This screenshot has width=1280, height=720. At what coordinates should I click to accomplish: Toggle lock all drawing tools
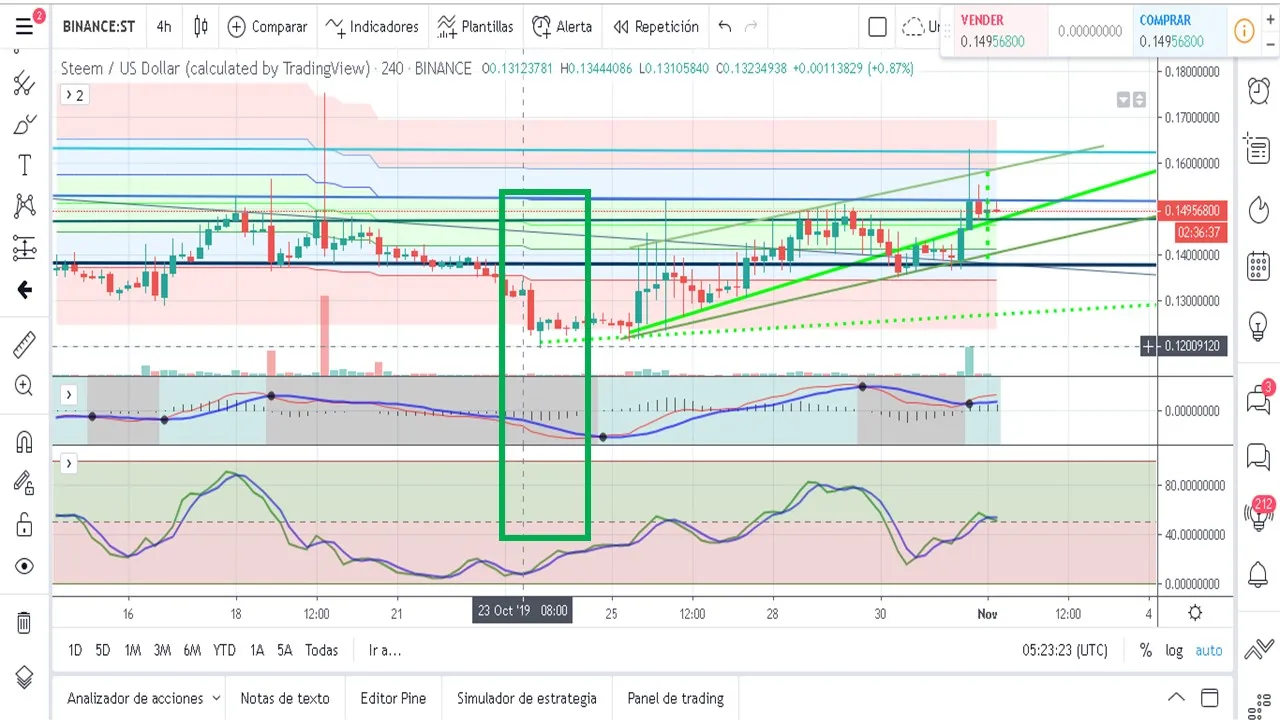tap(24, 525)
